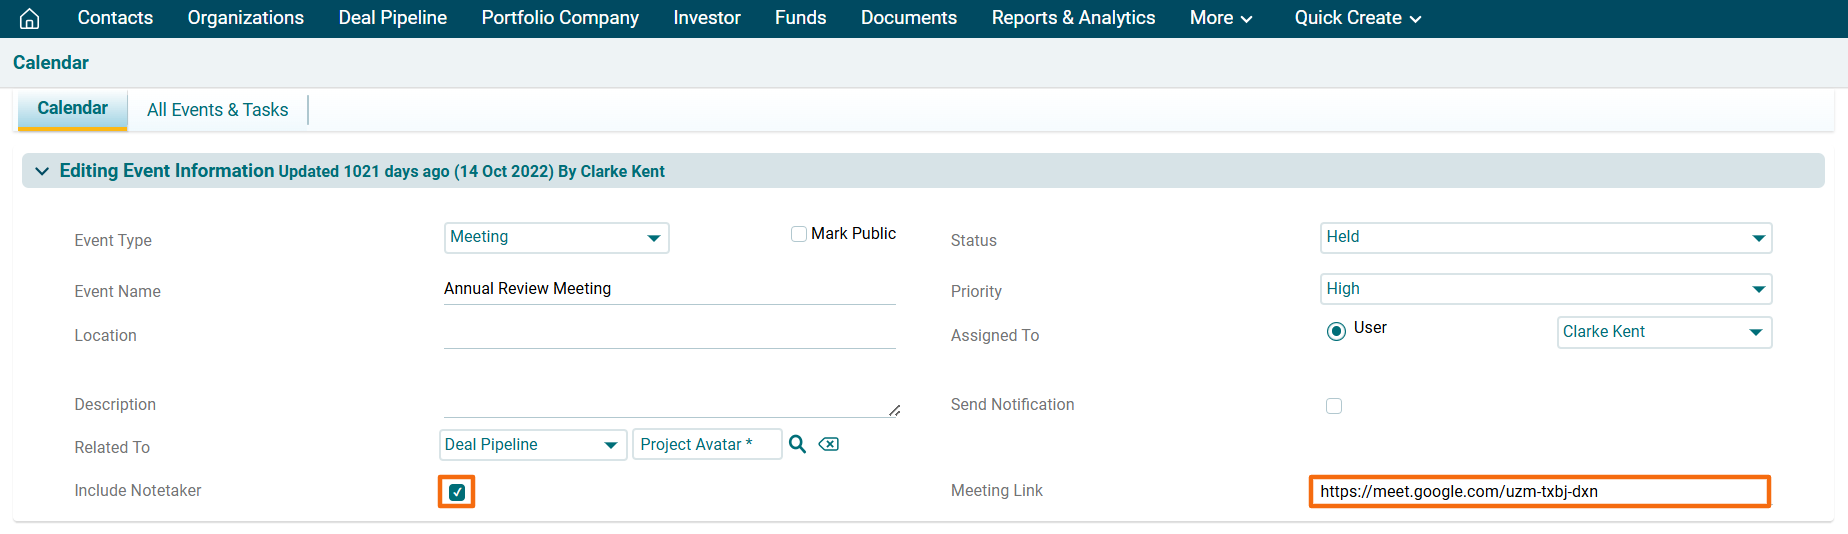Click into the Meeting Link field
This screenshot has width=1848, height=534.
[1539, 492]
